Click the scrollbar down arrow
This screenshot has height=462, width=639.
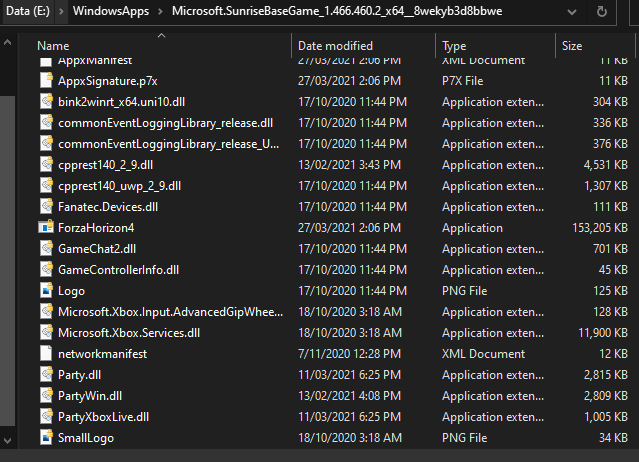[x=7, y=440]
